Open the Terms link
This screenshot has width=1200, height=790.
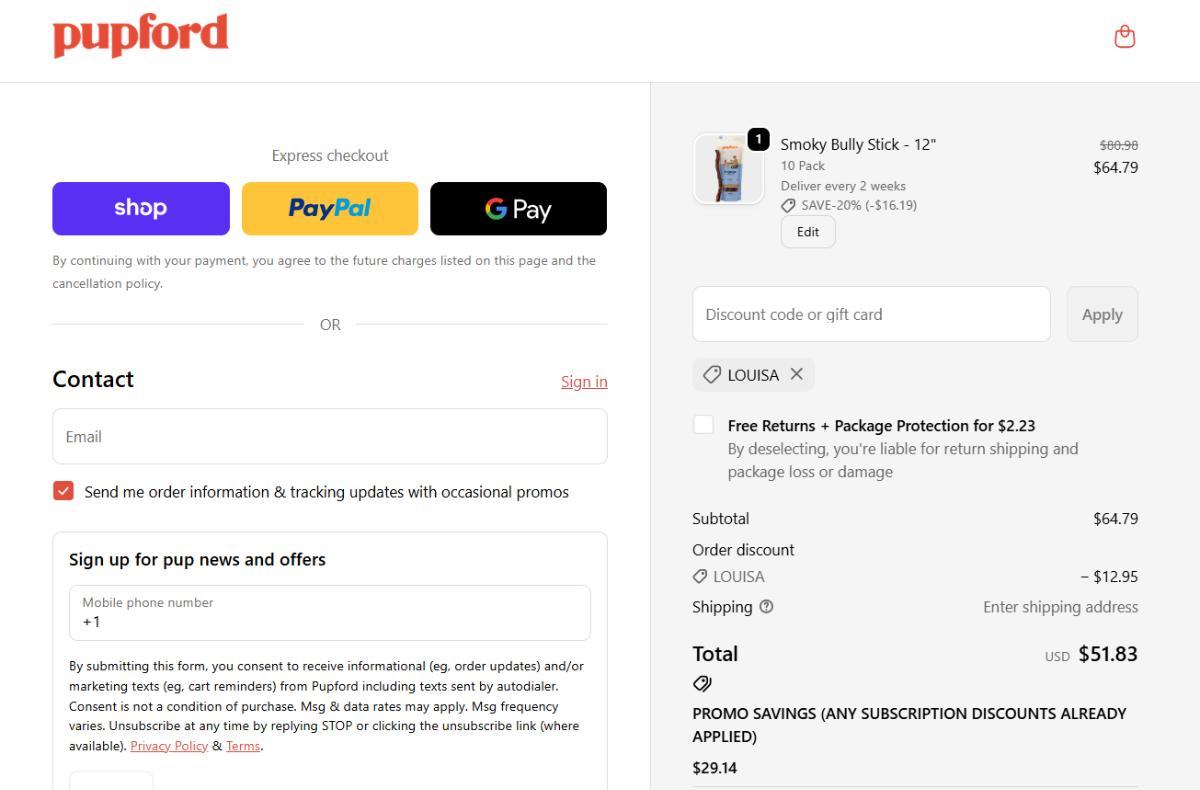coord(243,746)
